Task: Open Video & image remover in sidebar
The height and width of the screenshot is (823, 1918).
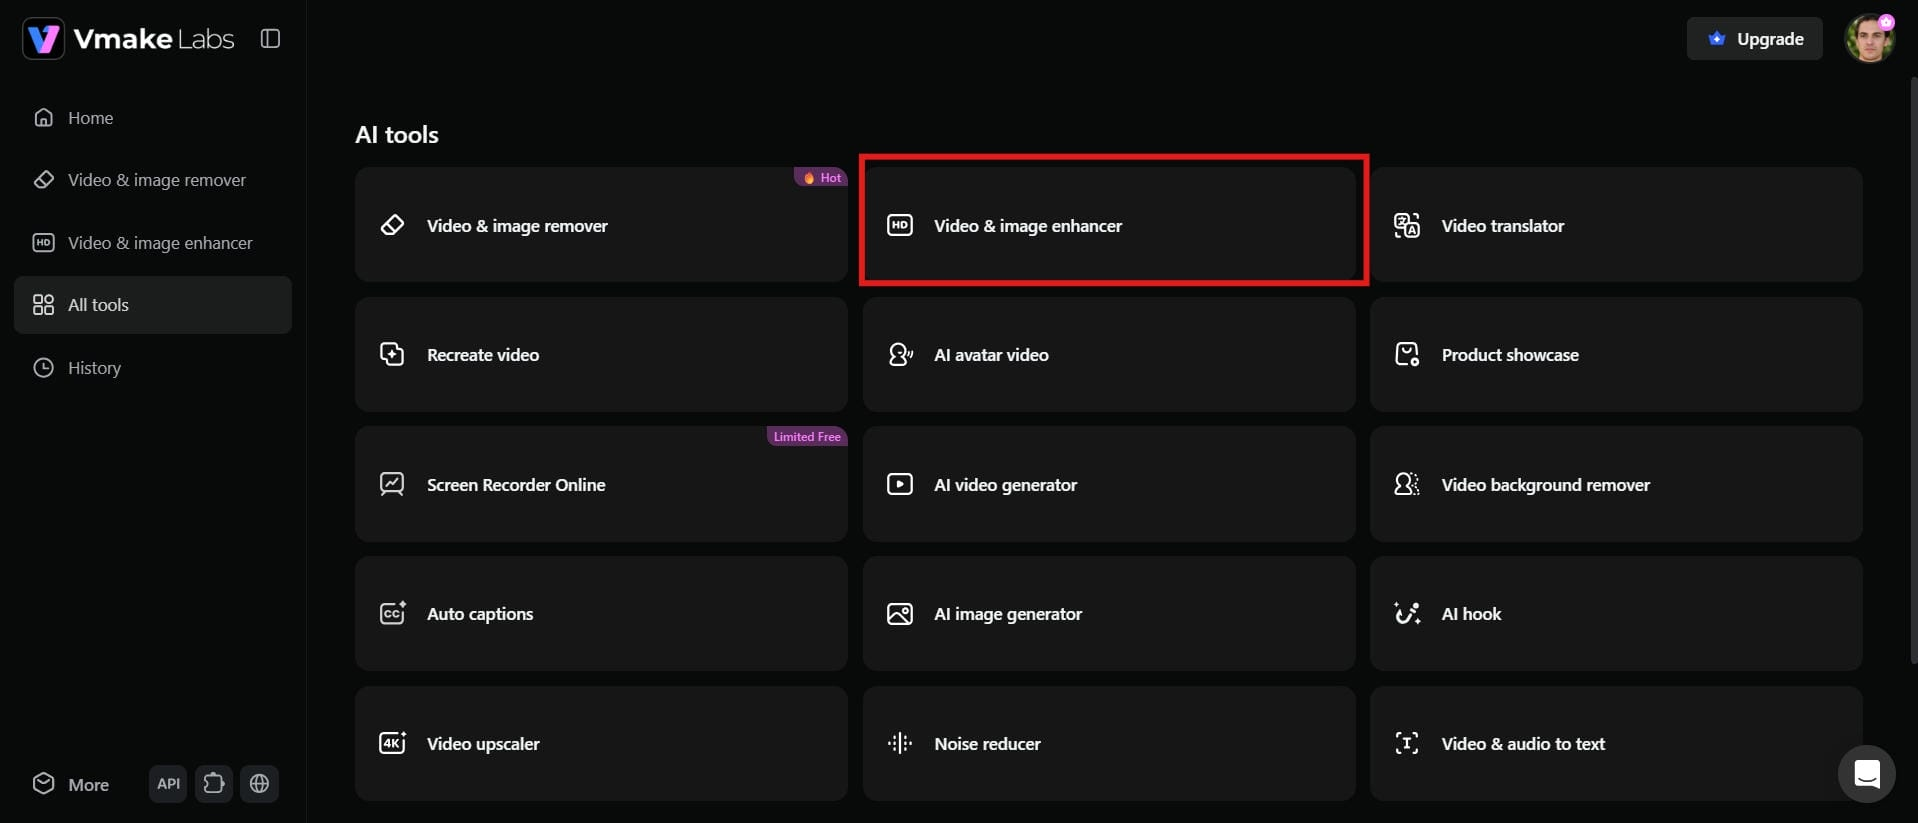Action: [153, 180]
